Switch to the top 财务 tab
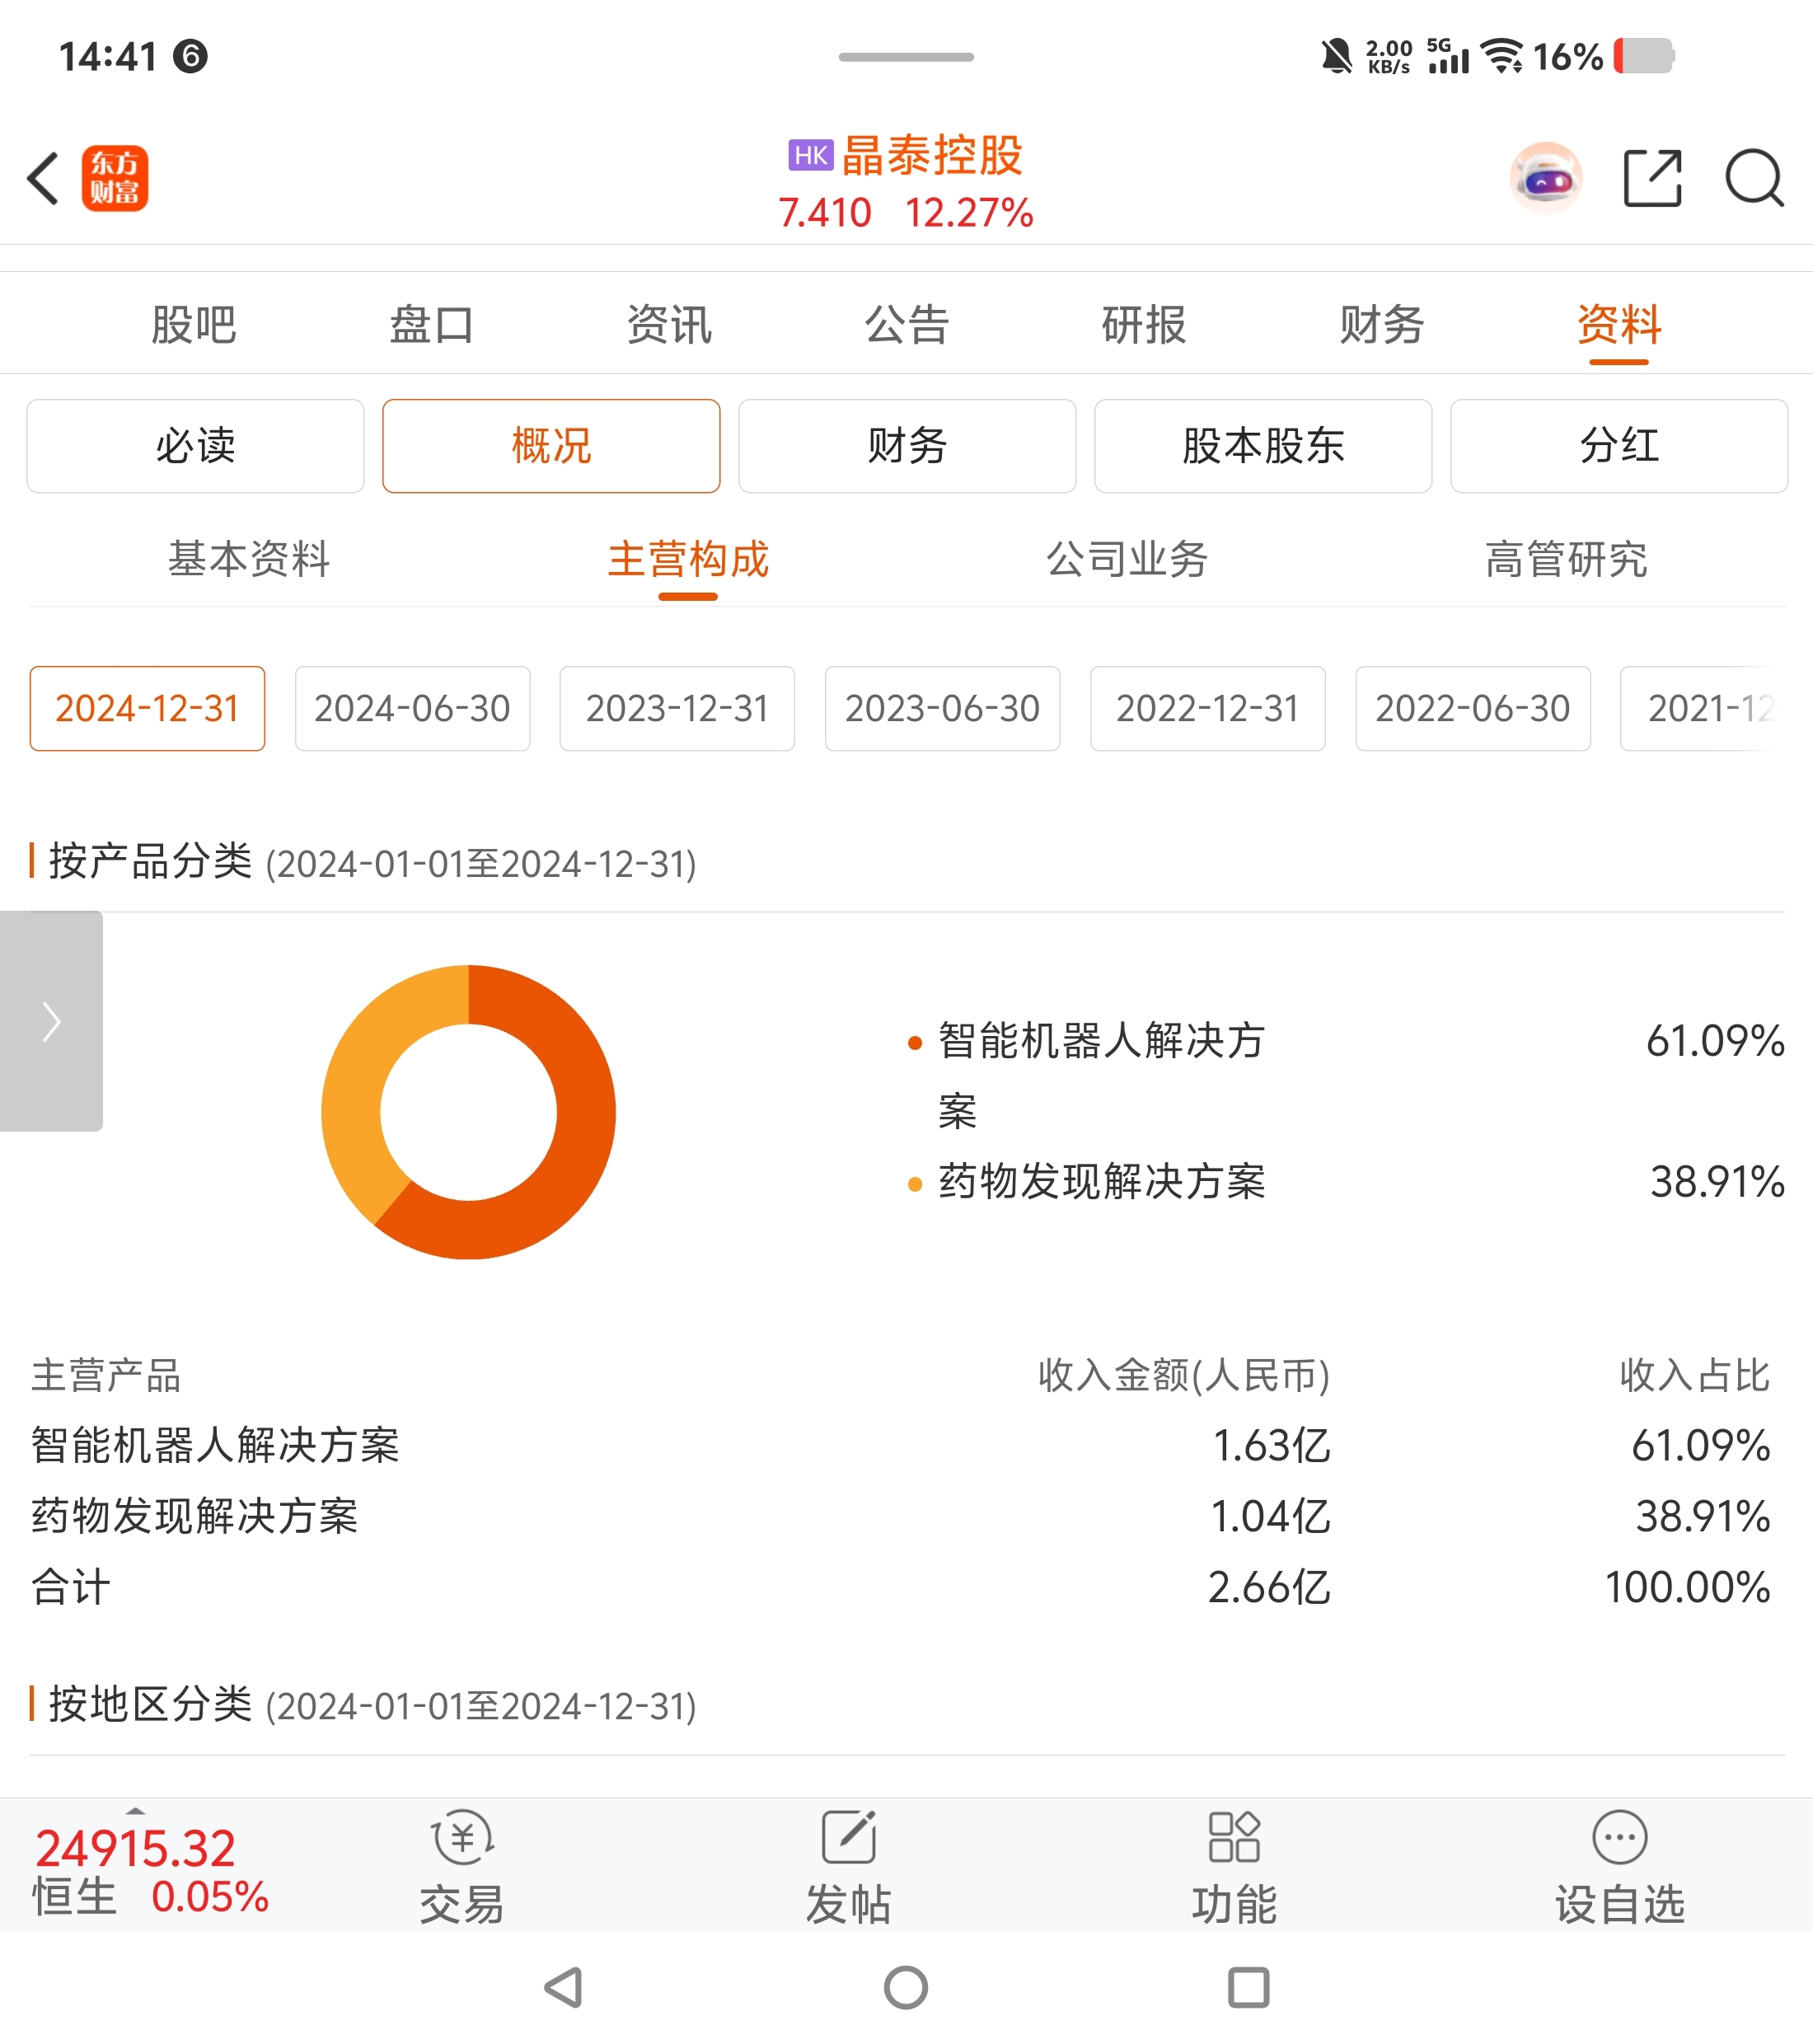 tap(1381, 325)
